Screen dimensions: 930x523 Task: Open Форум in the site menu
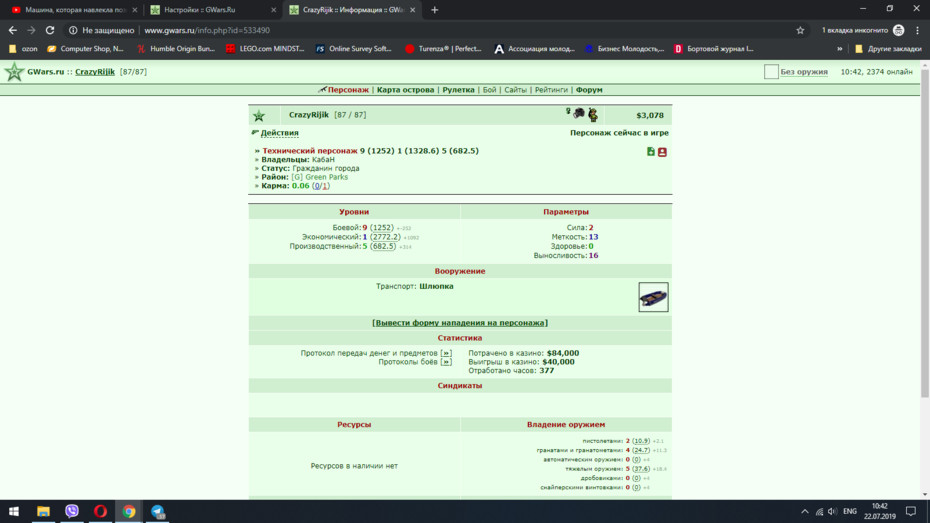589,90
